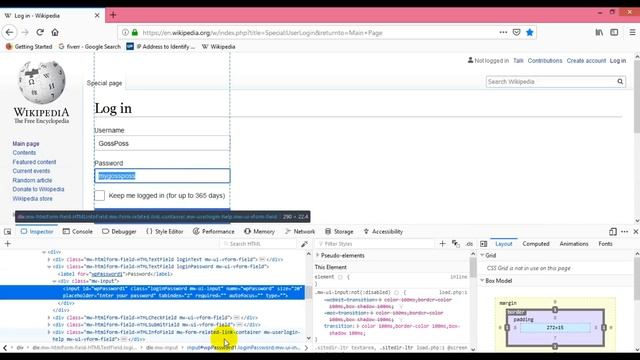640x360 pixels.
Task: Close the Log in - Wikipedia tab
Action: [x=97, y=16]
